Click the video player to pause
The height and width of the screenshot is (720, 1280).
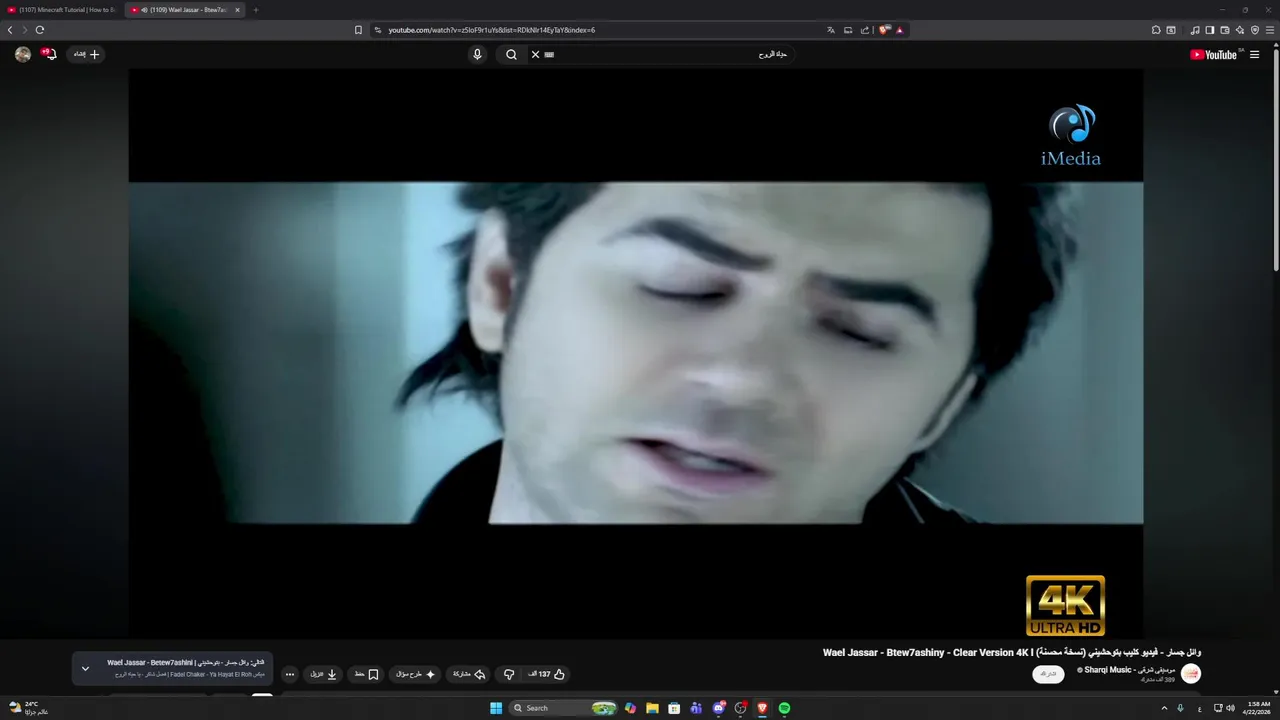click(x=635, y=352)
